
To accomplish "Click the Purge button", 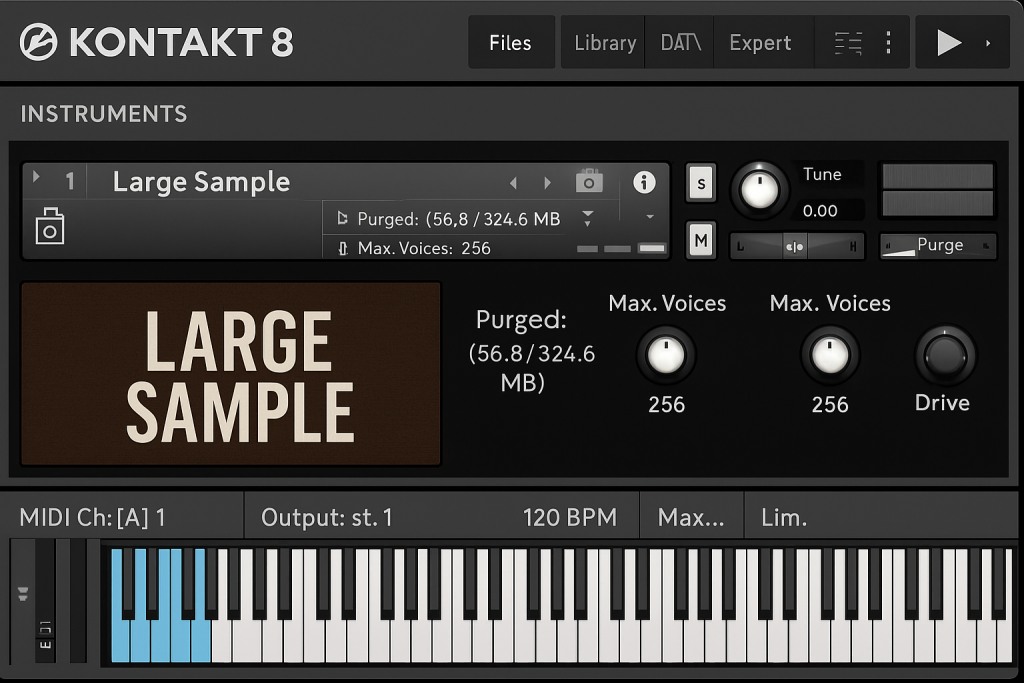I will (x=937, y=245).
